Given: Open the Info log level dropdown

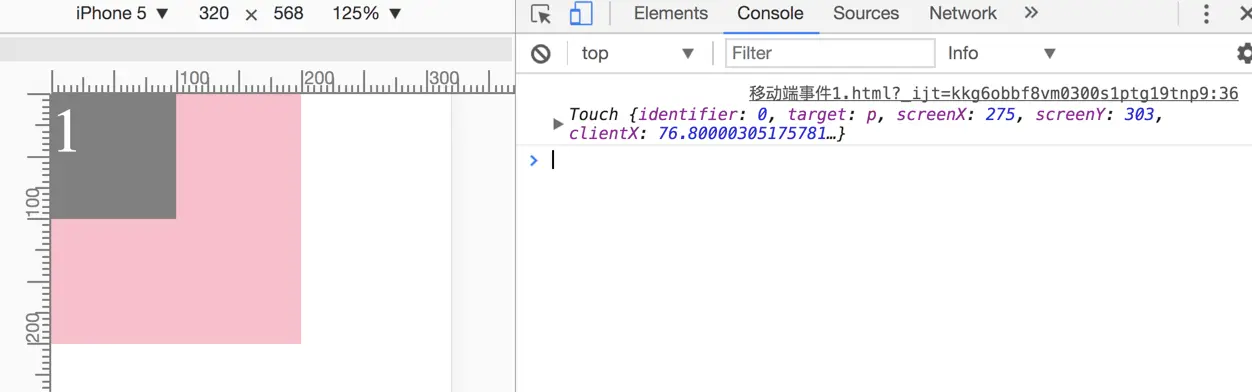Looking at the screenshot, I should (x=1002, y=53).
